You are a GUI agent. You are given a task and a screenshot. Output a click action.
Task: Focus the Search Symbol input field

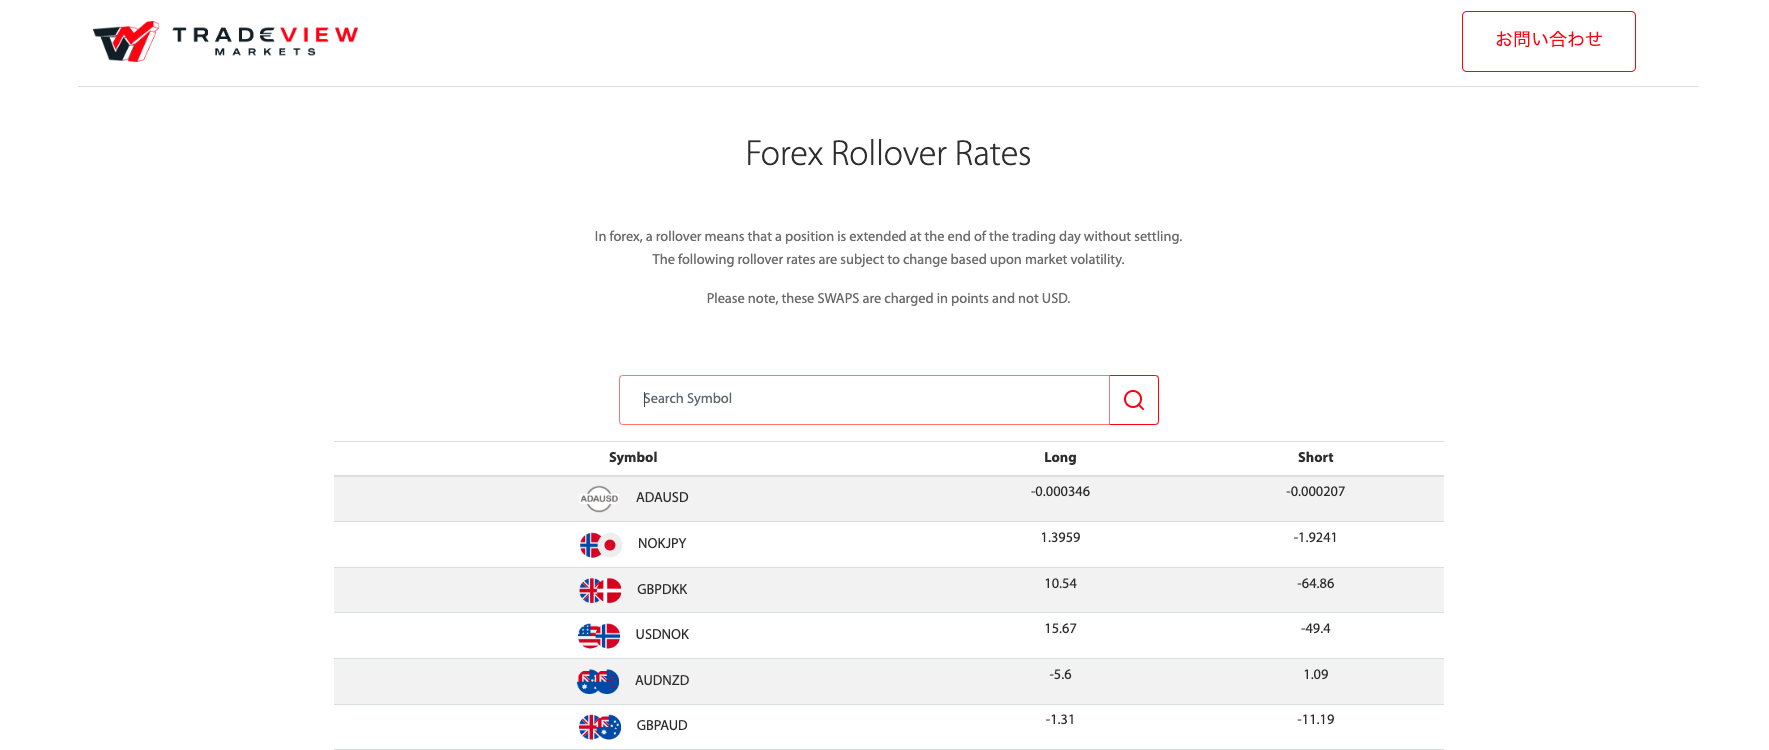click(x=864, y=399)
